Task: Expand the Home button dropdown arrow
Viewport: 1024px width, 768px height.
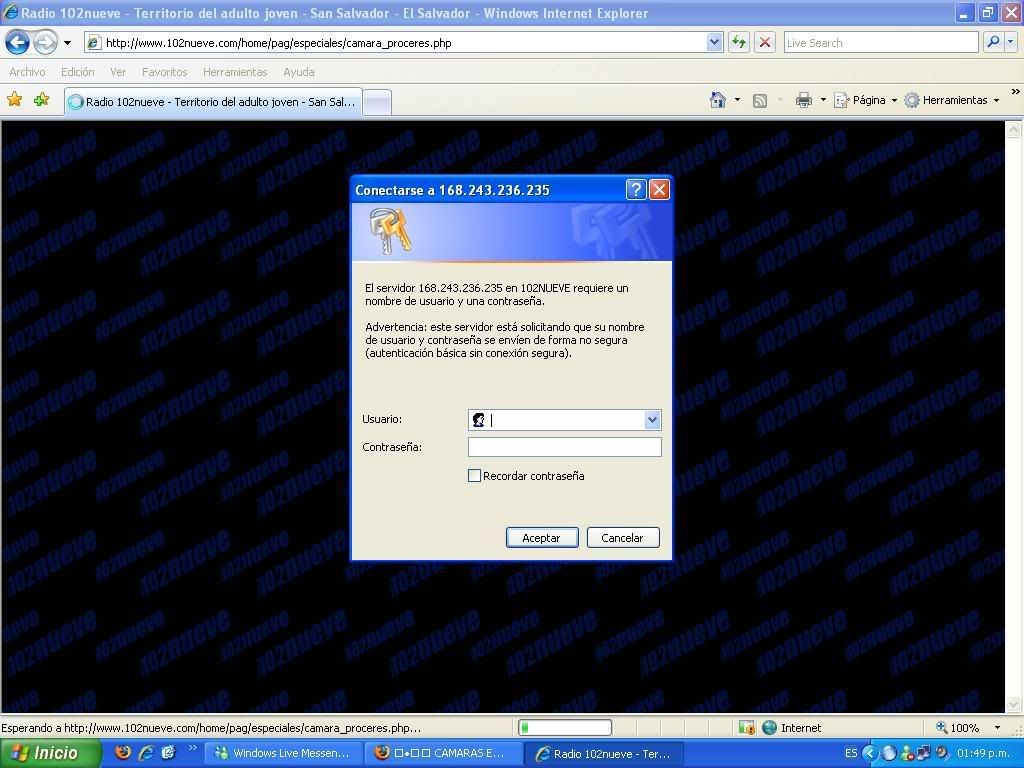Action: (737, 100)
